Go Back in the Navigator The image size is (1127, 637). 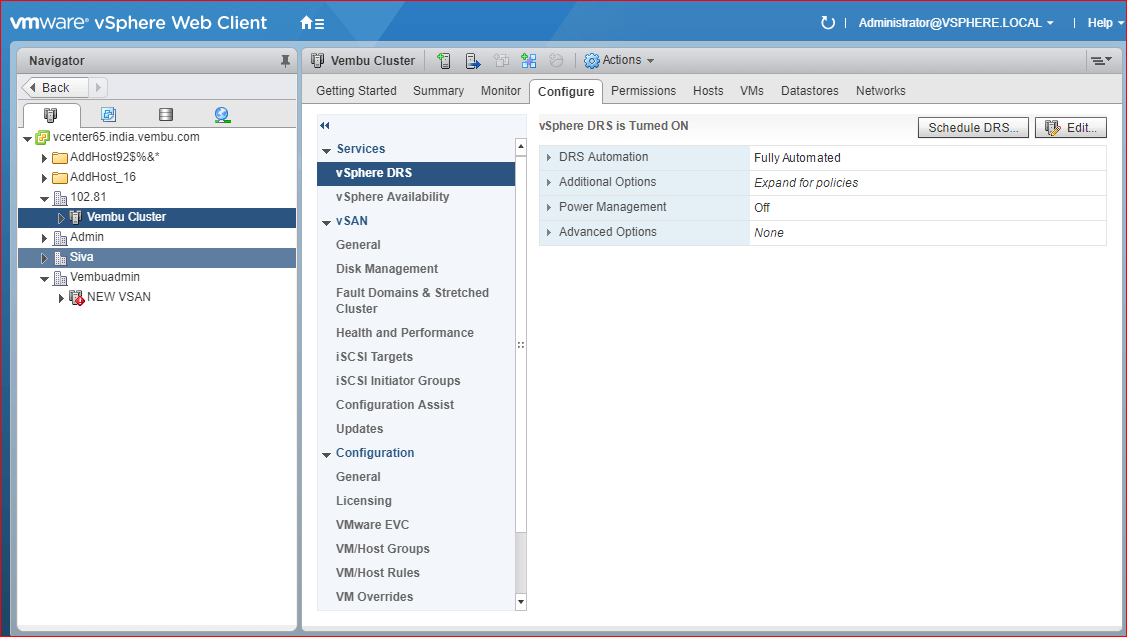55,88
